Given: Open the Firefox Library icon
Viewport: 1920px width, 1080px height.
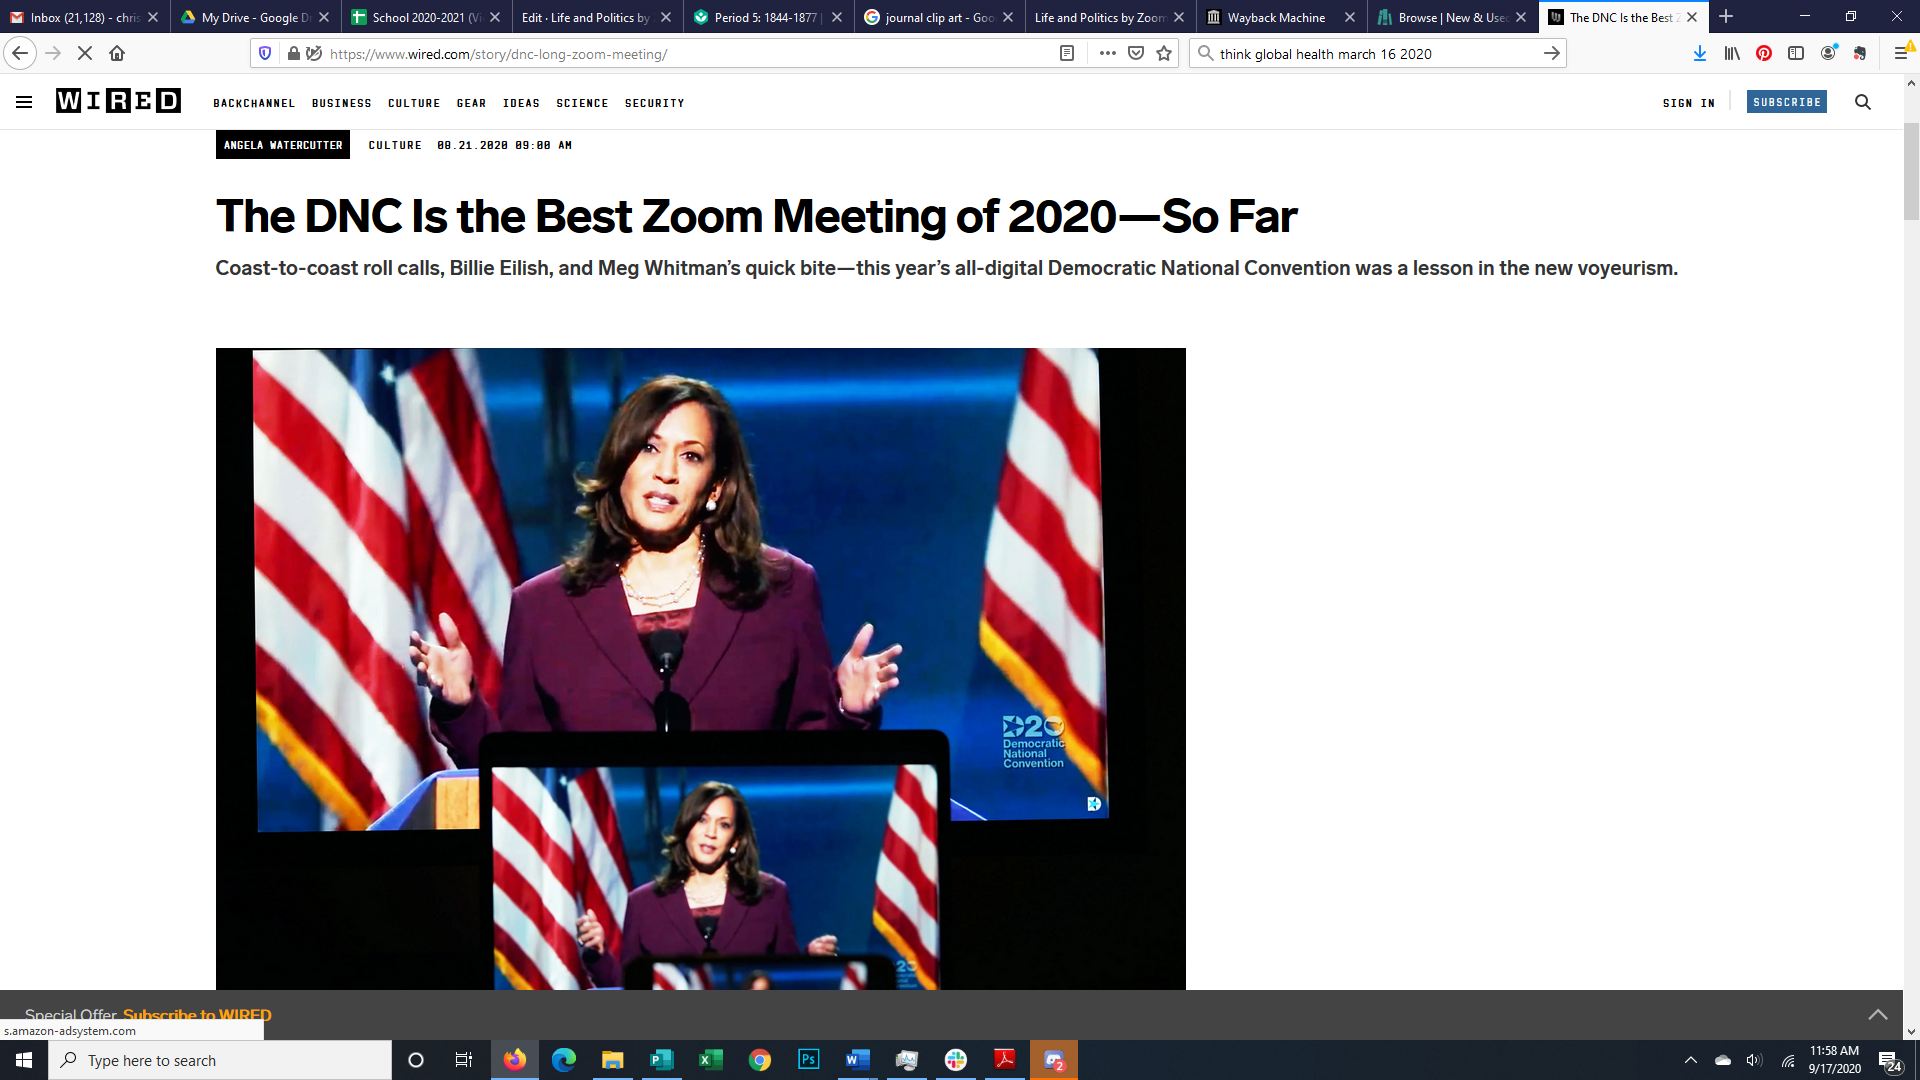Looking at the screenshot, I should [1732, 54].
